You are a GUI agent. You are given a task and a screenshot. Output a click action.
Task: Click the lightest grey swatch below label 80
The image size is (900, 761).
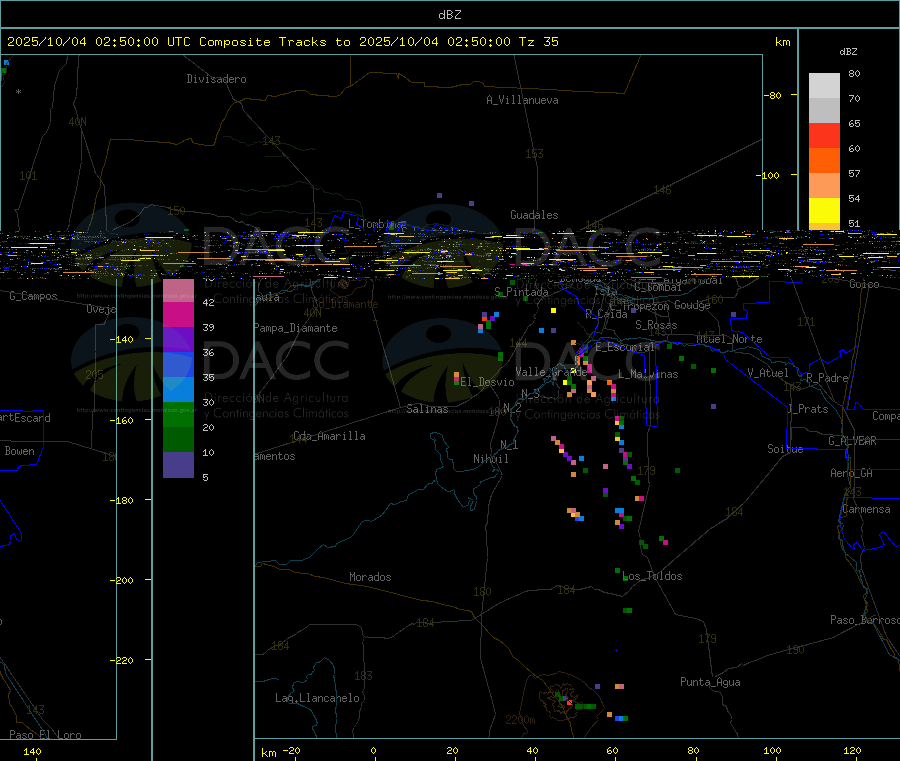tap(824, 86)
